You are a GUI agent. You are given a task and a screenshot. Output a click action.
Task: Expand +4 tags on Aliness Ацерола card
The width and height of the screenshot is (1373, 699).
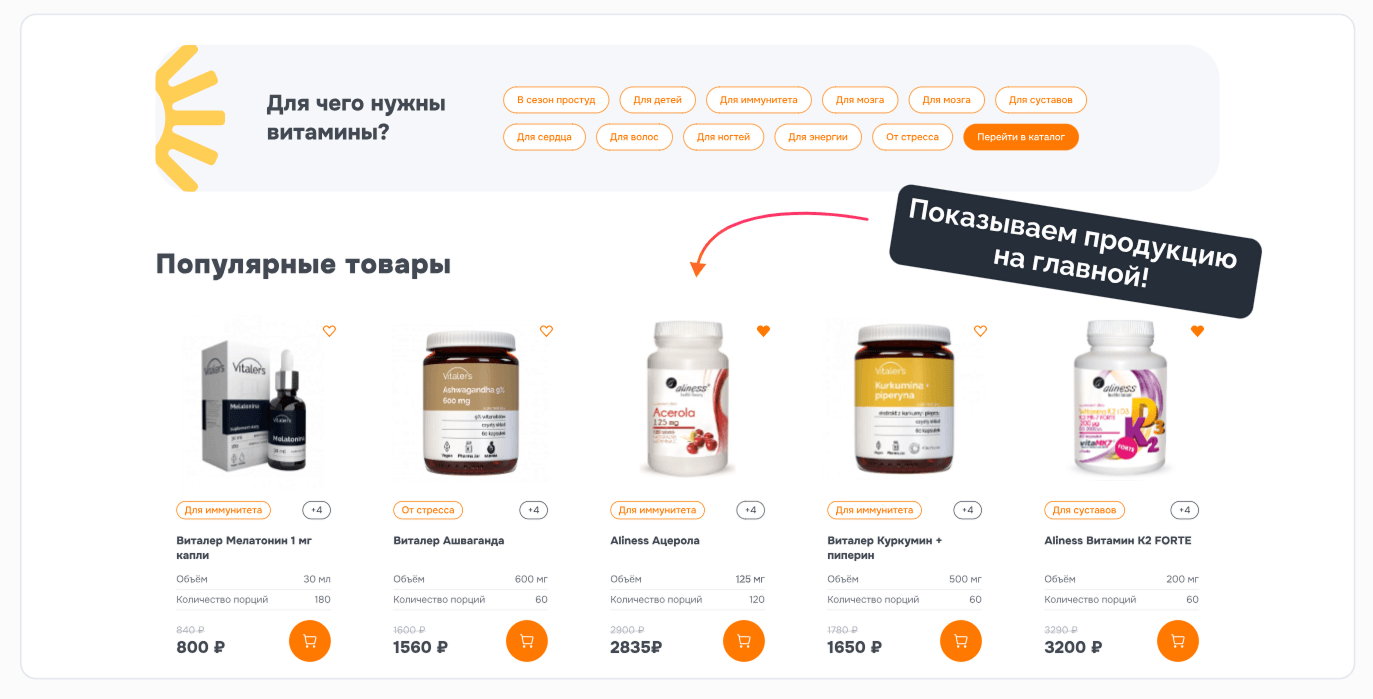[x=751, y=510]
